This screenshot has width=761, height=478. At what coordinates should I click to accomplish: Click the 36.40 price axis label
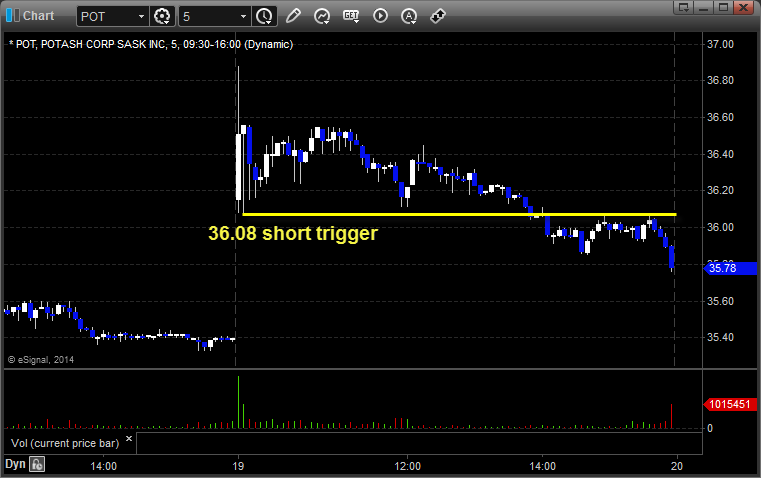pos(720,154)
